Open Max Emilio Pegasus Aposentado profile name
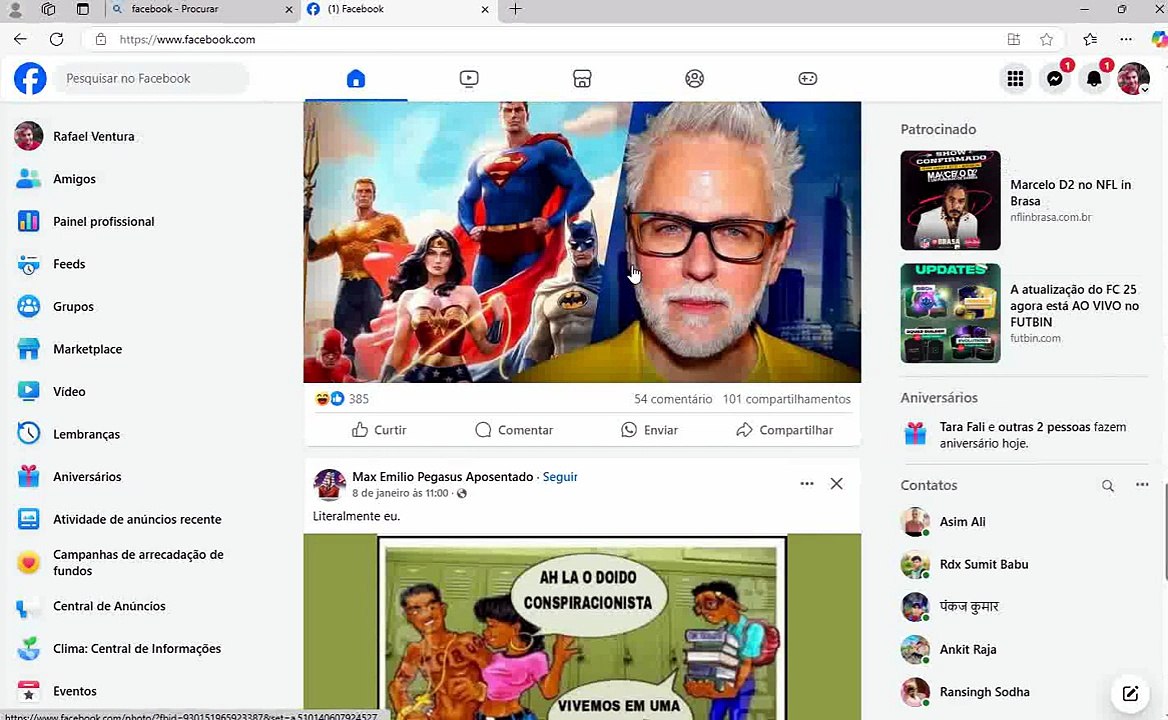 tap(442, 477)
